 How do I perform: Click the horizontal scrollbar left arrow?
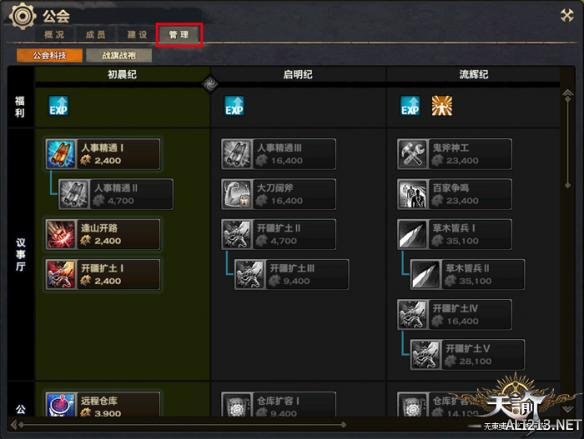point(14,424)
